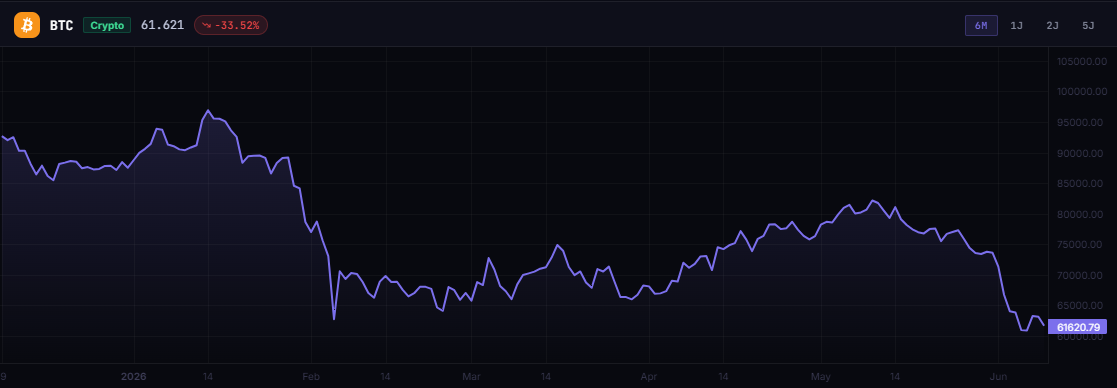The height and width of the screenshot is (388, 1117).
Task: Switch to the 1J time range
Action: 1017,26
